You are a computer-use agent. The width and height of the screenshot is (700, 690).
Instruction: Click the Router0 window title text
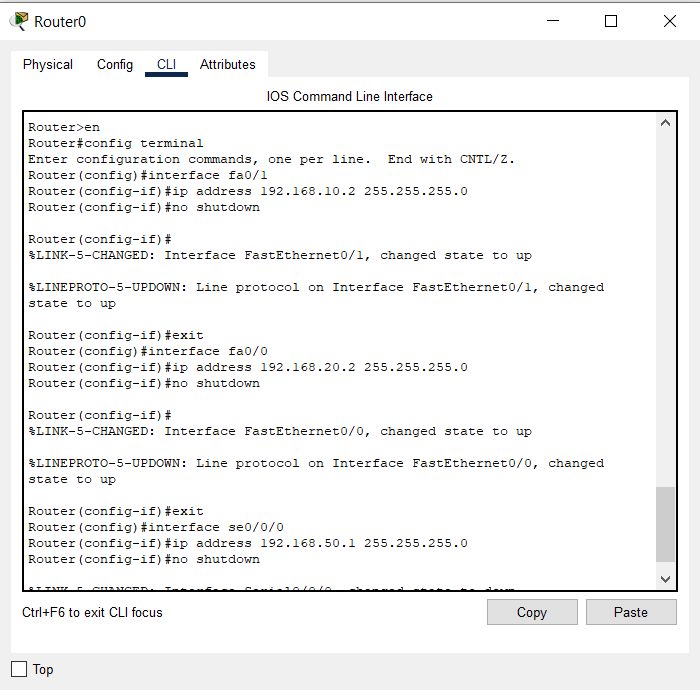click(59, 21)
